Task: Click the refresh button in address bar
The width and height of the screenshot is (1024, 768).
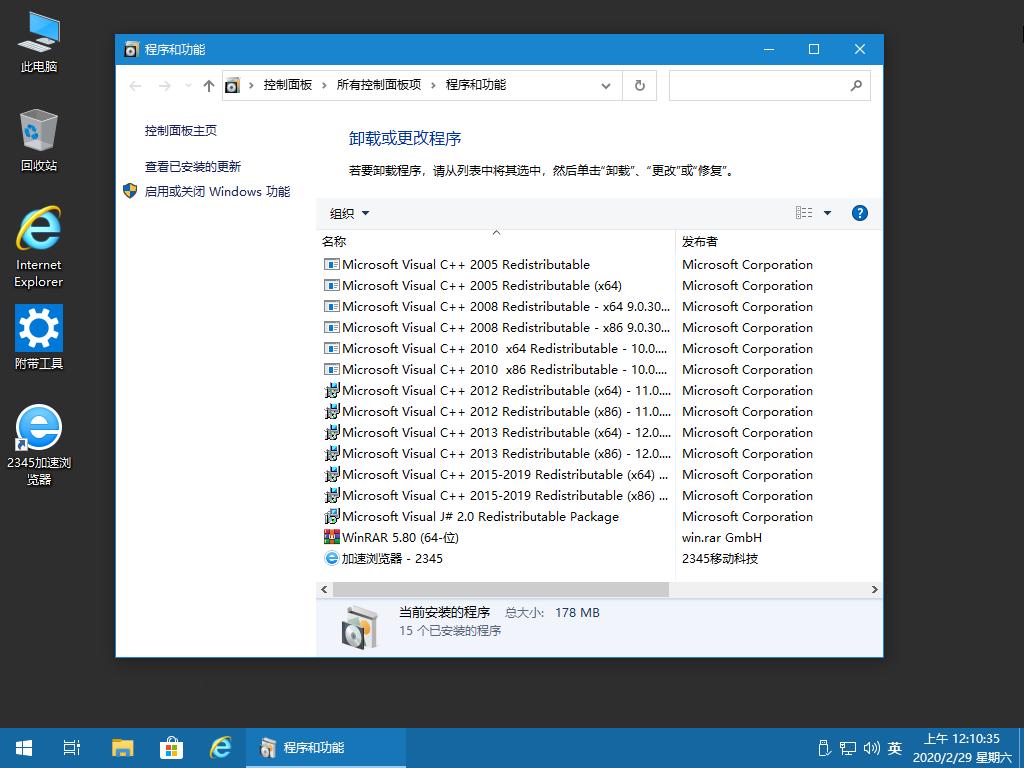Action: click(x=640, y=86)
